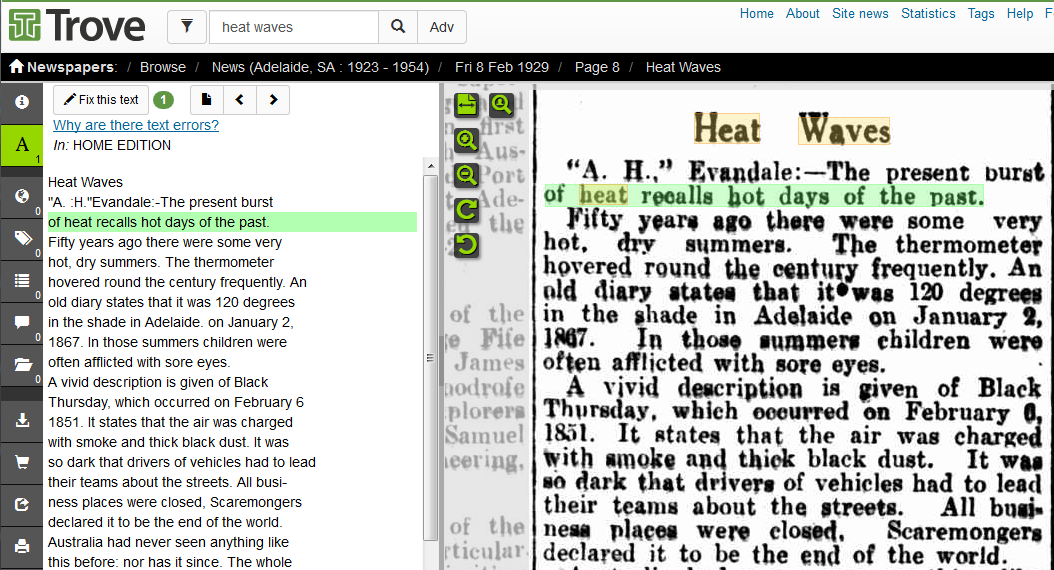Screen dimensions: 1054x570
Task: Open the comments speech bubble icon
Action: coord(21,322)
